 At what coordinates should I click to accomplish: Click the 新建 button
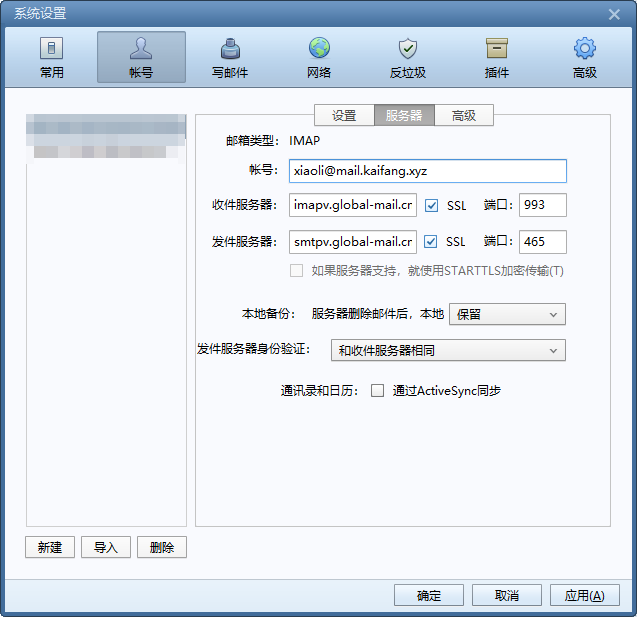[x=50, y=547]
